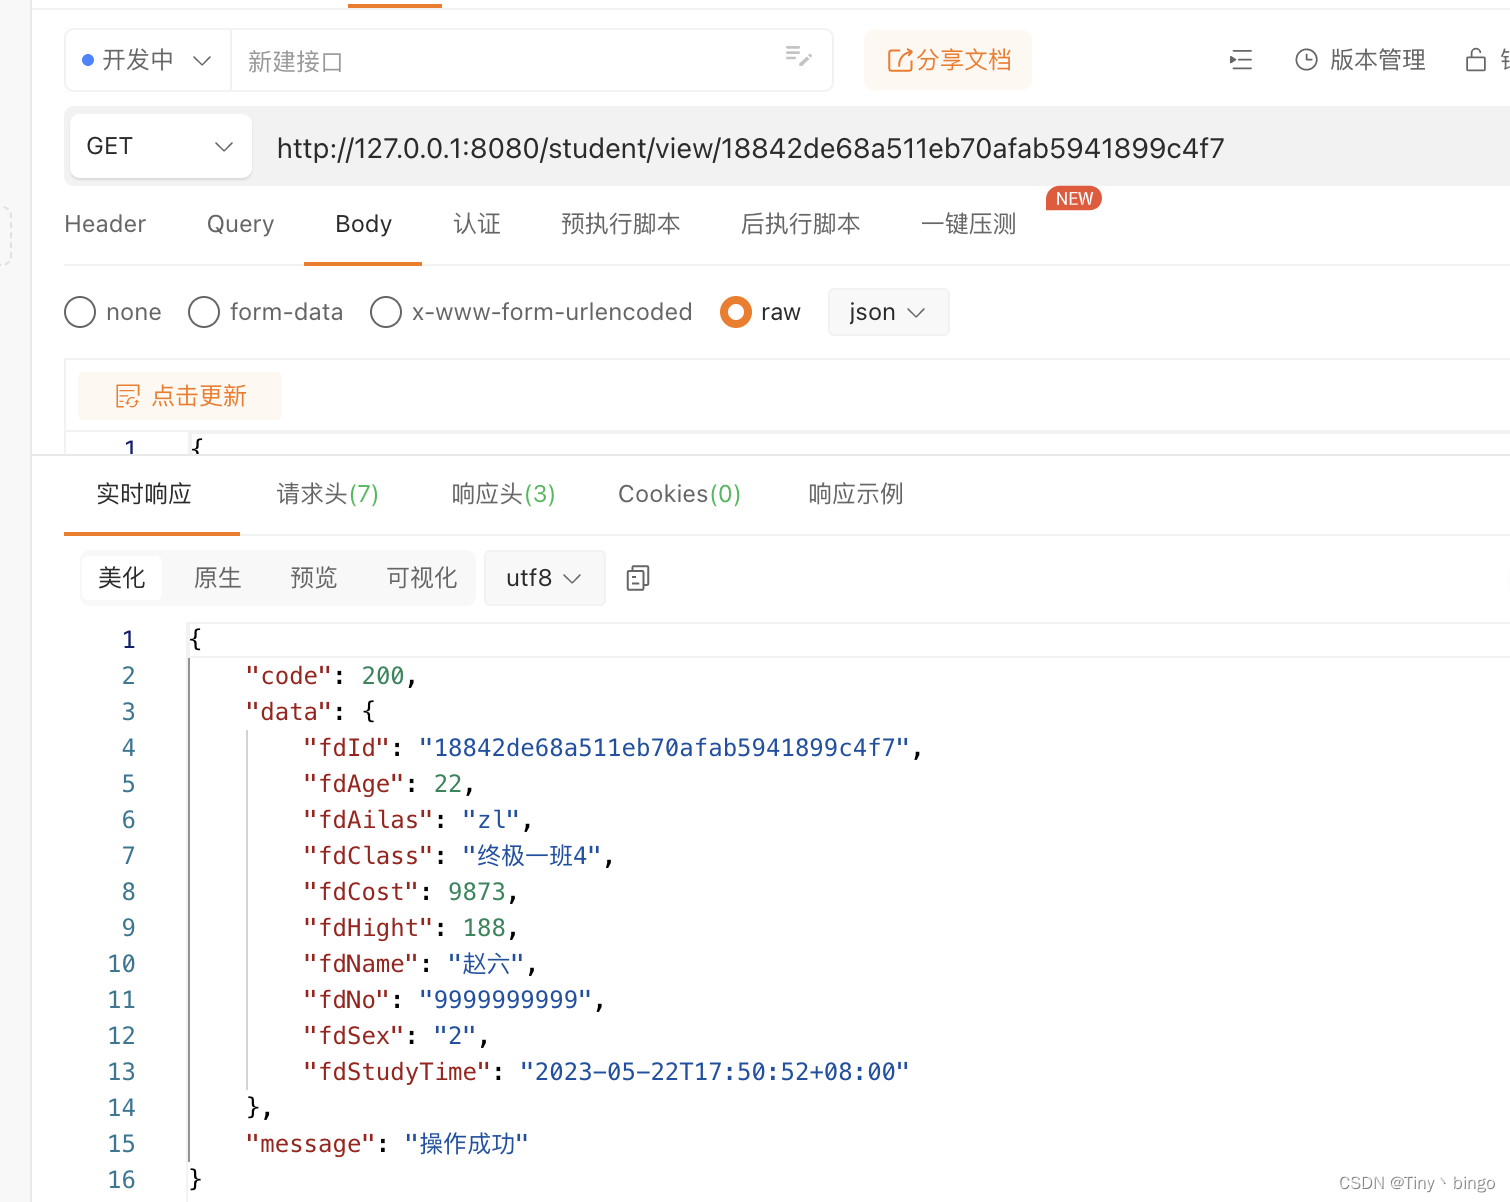Click the lock icon at top right
The height and width of the screenshot is (1202, 1510).
(1476, 60)
